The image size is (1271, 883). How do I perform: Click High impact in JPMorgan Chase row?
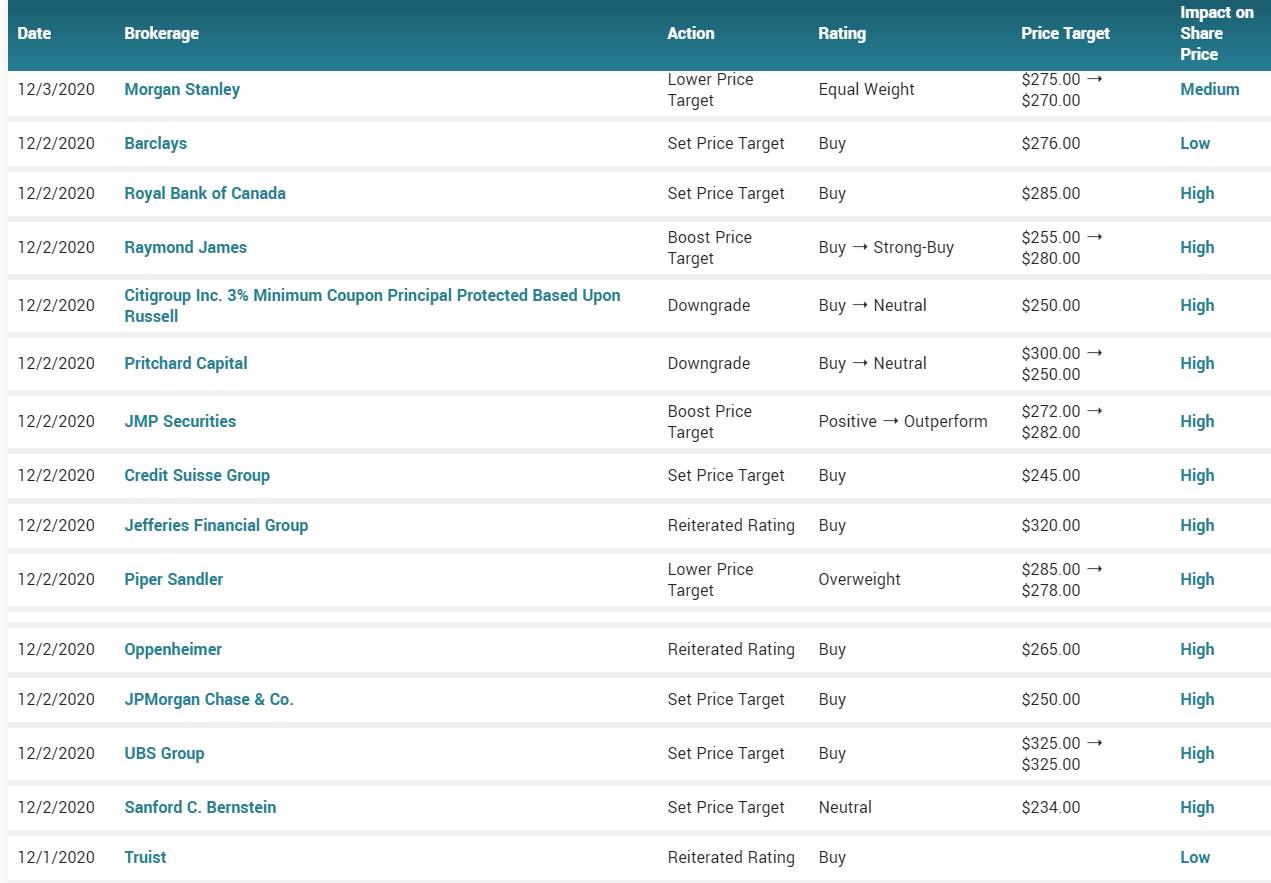pyautogui.click(x=1197, y=699)
